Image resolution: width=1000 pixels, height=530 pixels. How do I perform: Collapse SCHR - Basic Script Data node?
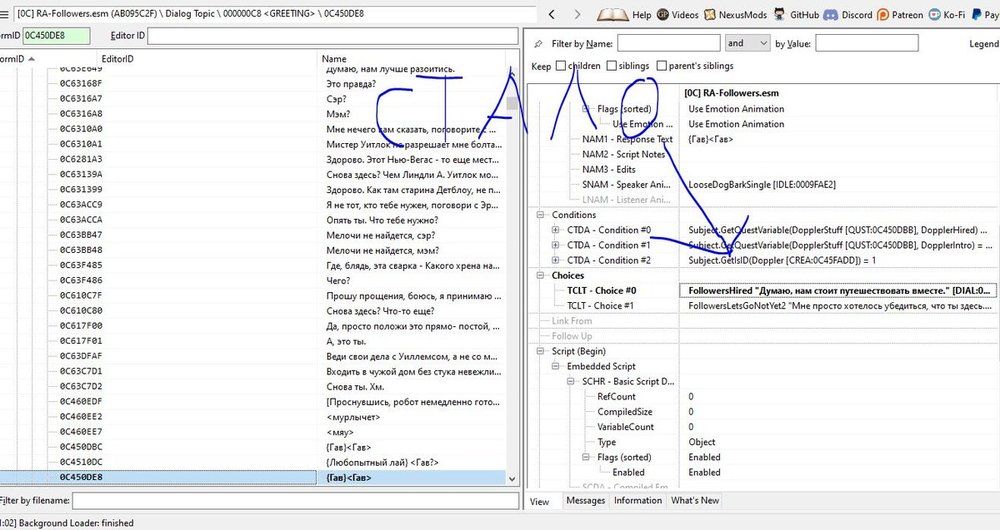tap(571, 381)
